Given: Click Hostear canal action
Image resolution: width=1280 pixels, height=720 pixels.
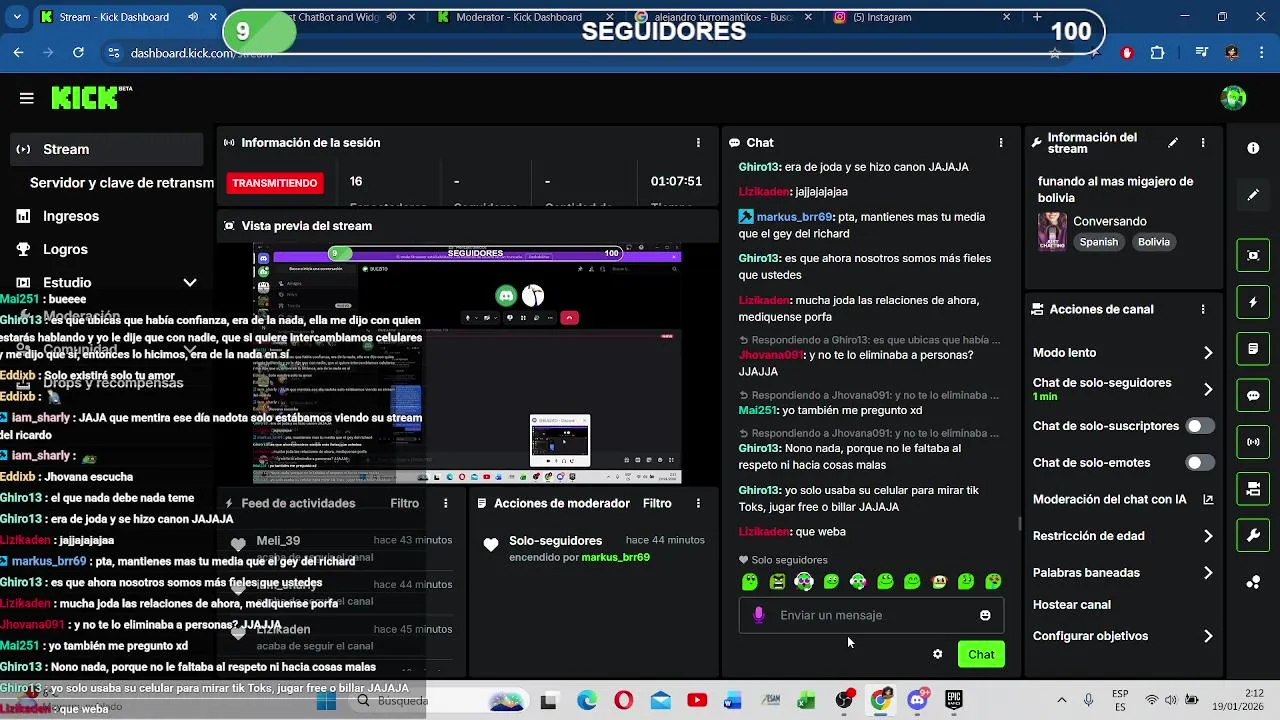Looking at the screenshot, I should (x=1072, y=605).
